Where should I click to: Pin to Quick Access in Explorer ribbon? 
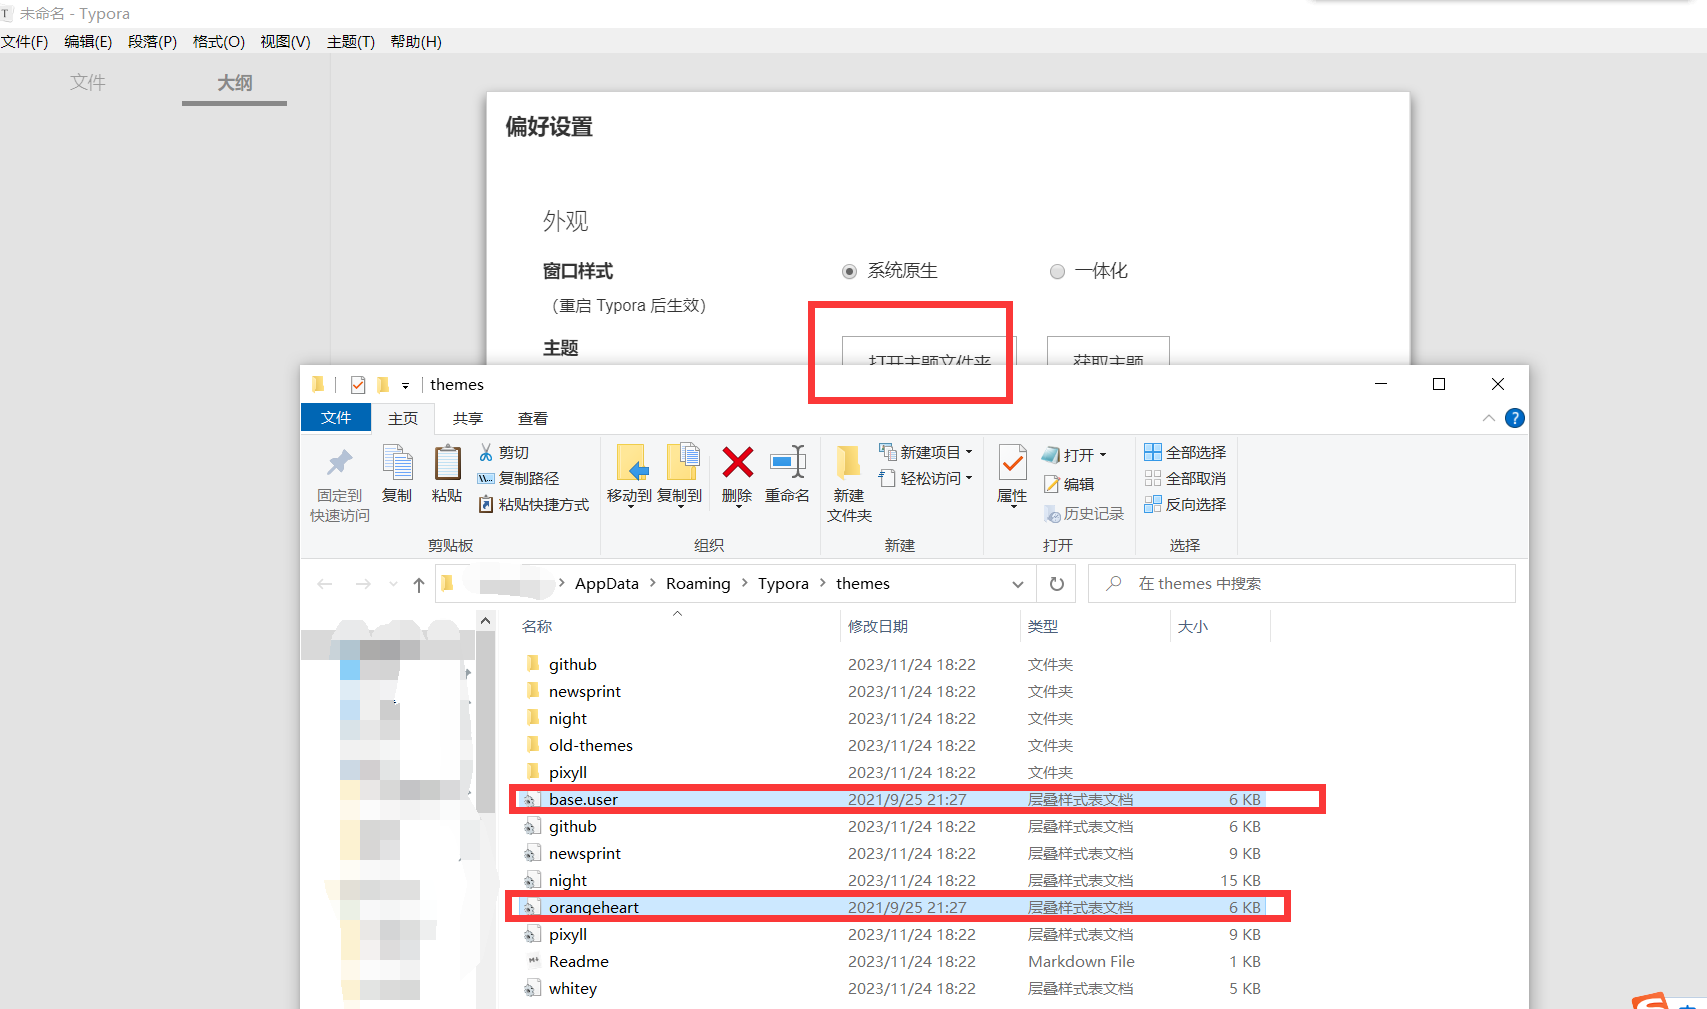340,485
